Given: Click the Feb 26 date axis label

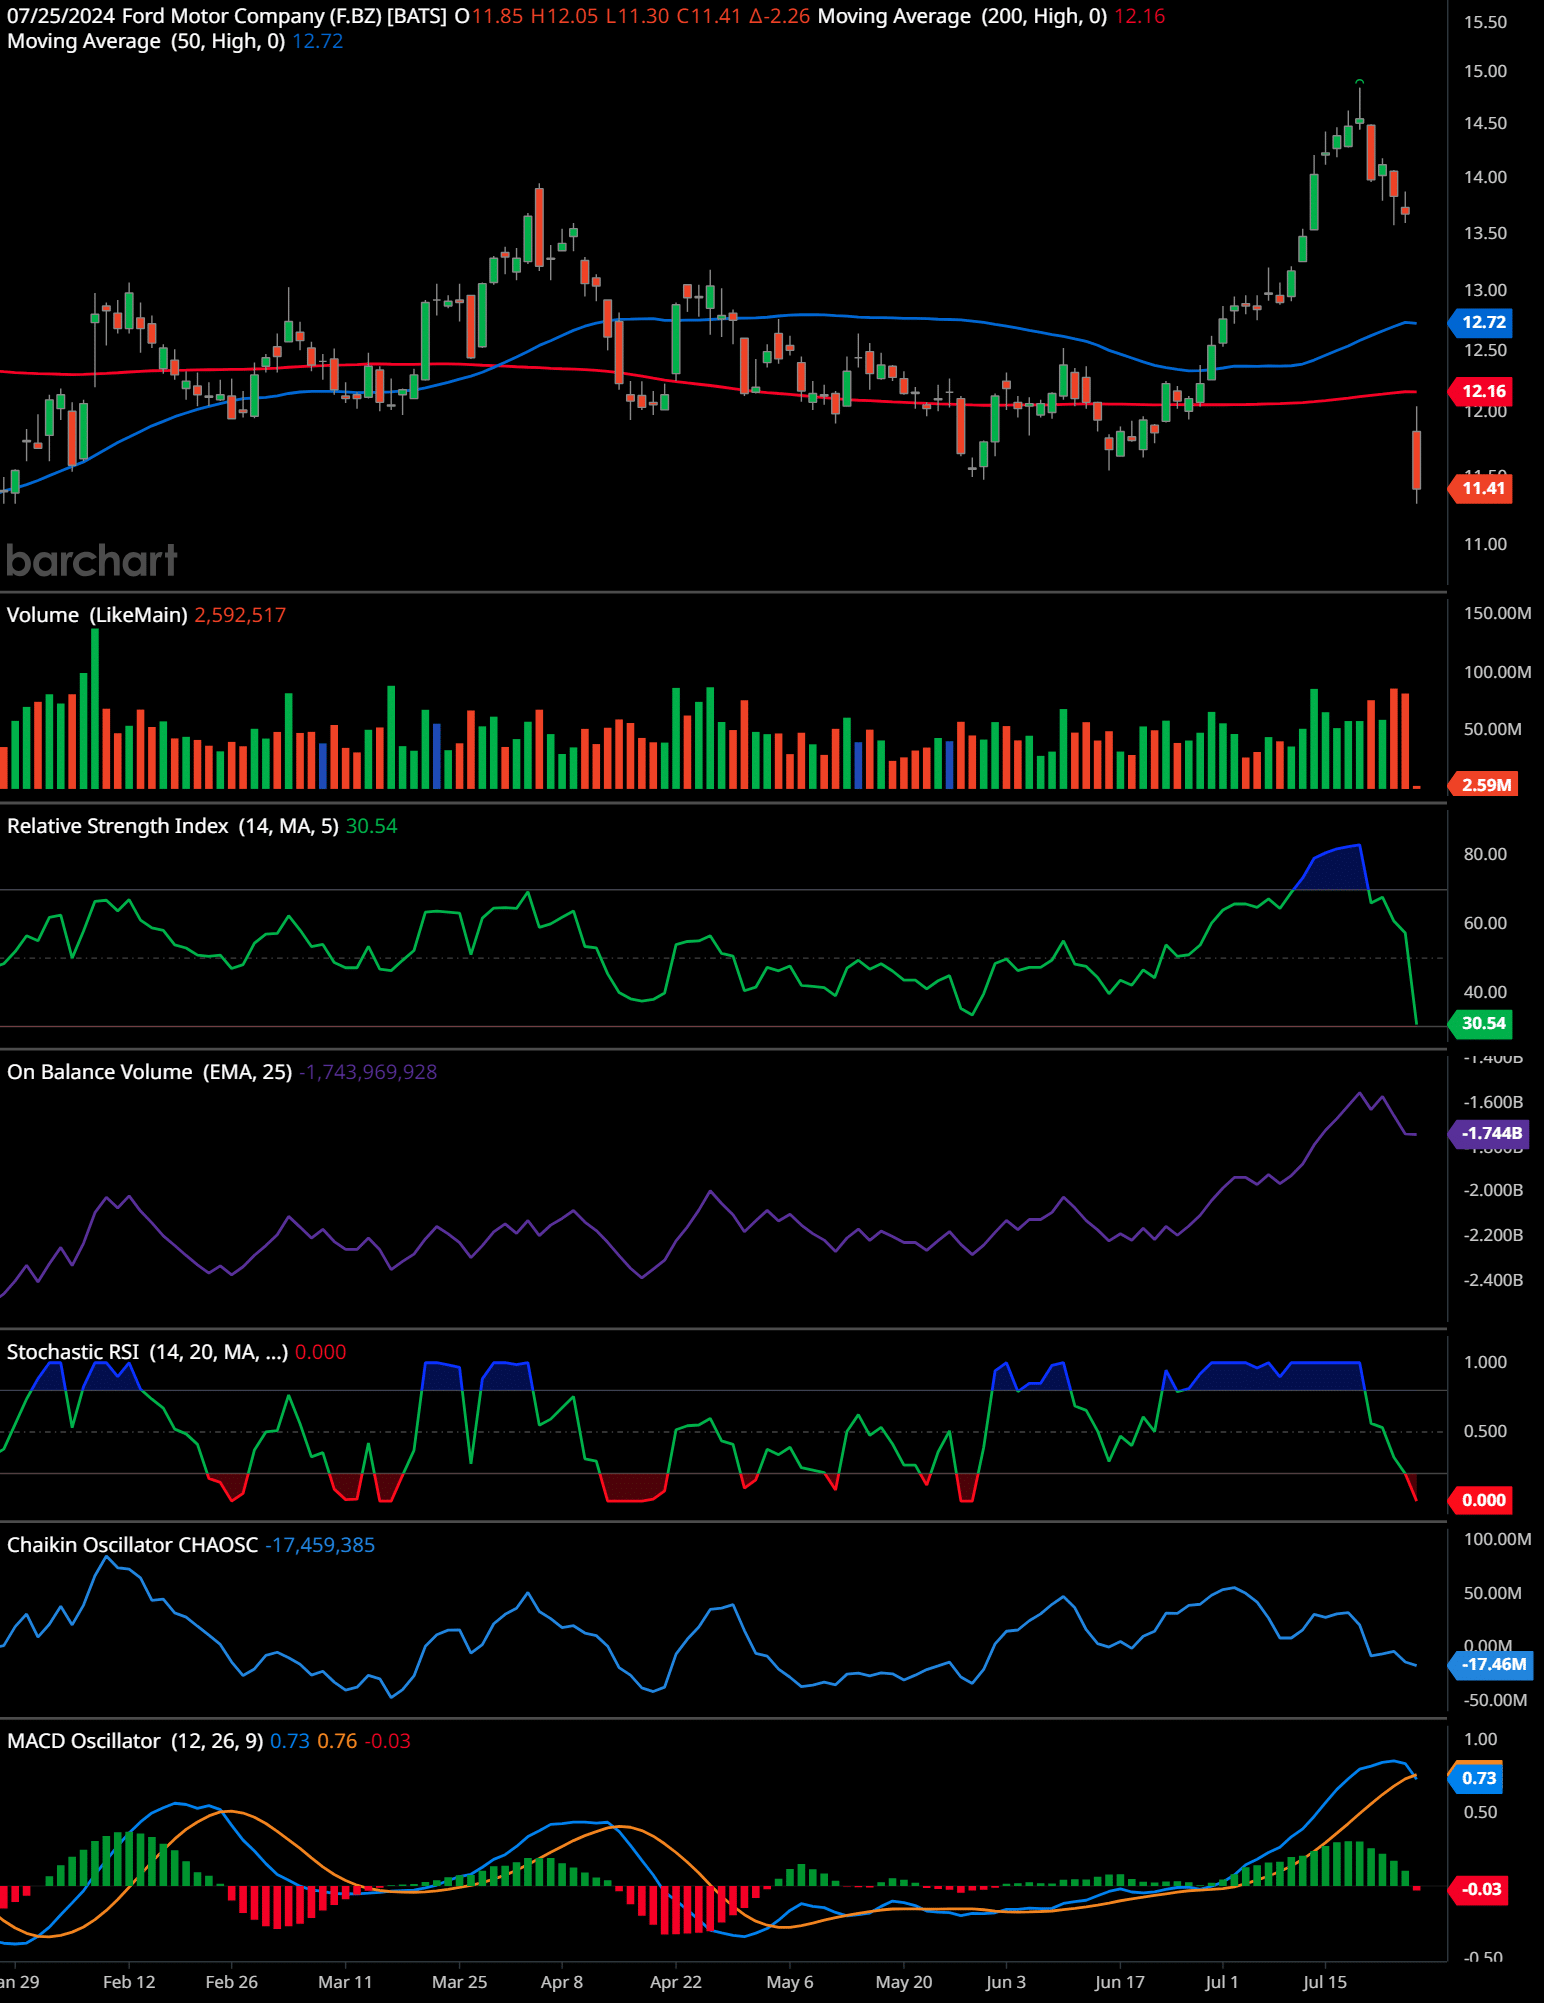Looking at the screenshot, I should (231, 1982).
